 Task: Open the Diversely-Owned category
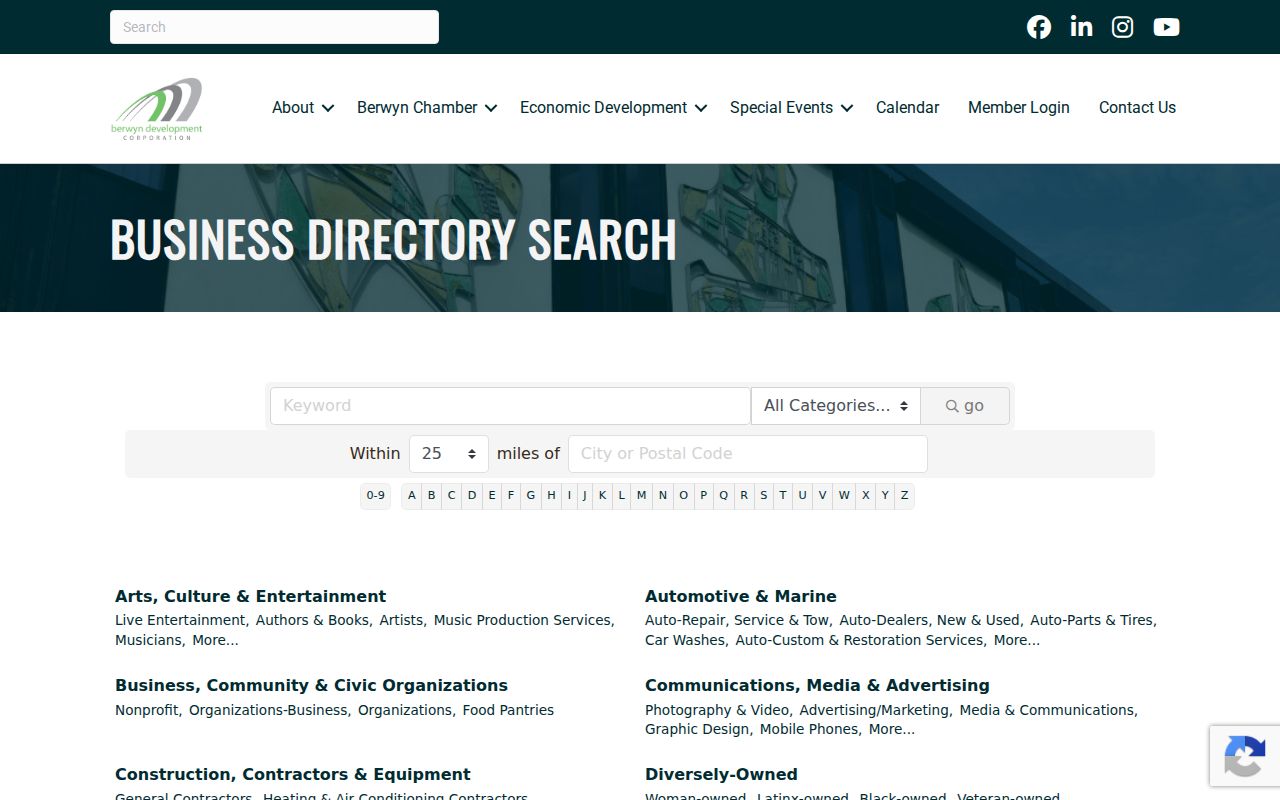click(721, 775)
